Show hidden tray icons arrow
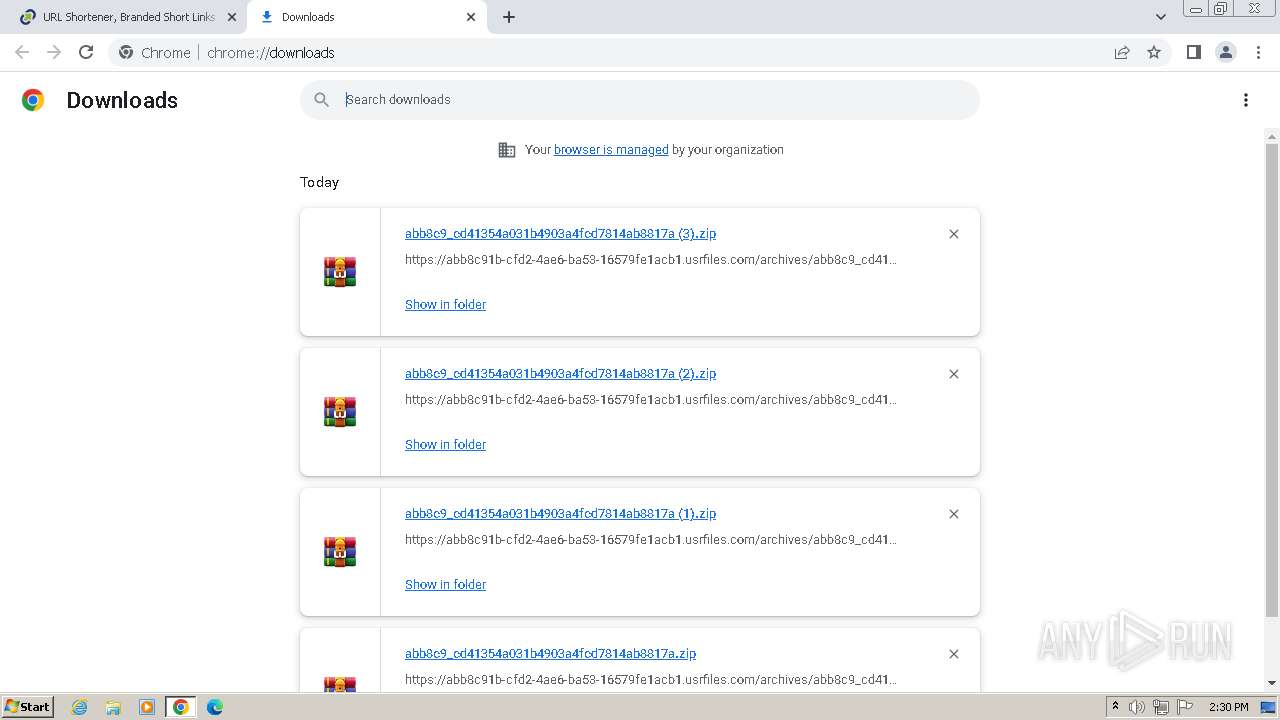1280x720 pixels. (1115, 707)
